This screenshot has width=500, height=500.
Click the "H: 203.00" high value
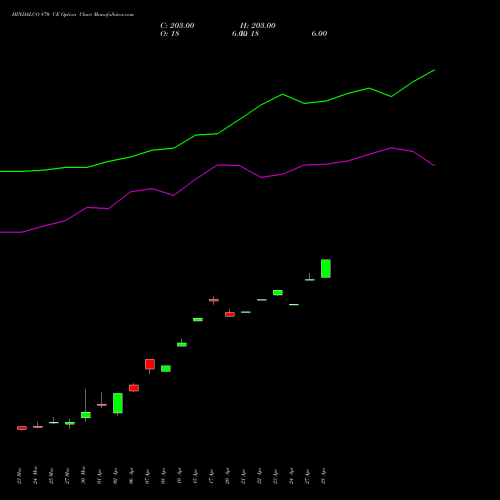258,26
